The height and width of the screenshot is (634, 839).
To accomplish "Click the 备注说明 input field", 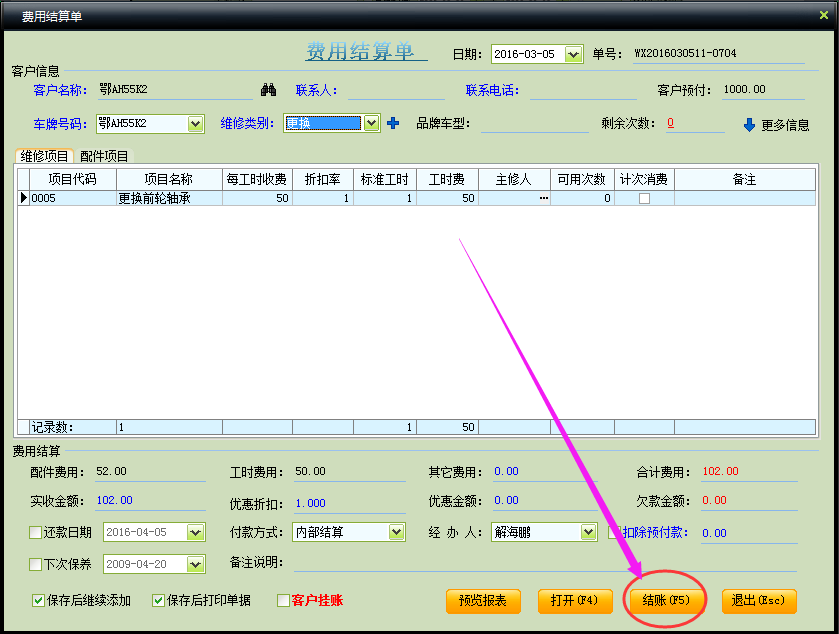I will [x=545, y=563].
